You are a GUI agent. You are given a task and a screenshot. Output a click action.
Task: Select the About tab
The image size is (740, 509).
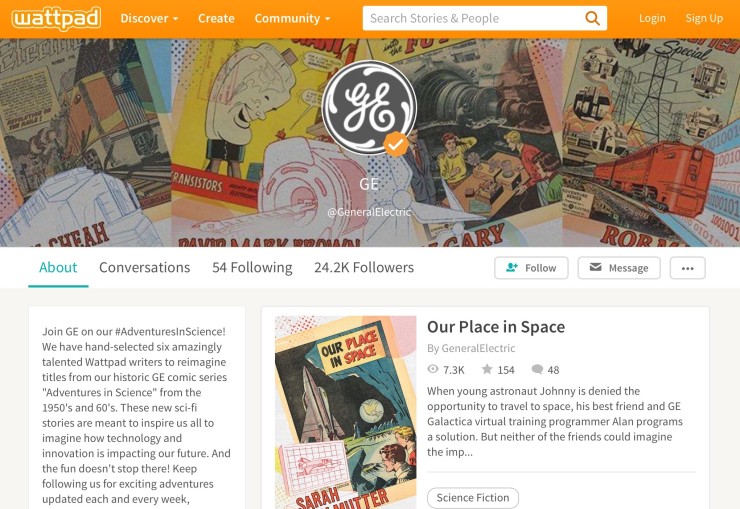(58, 267)
